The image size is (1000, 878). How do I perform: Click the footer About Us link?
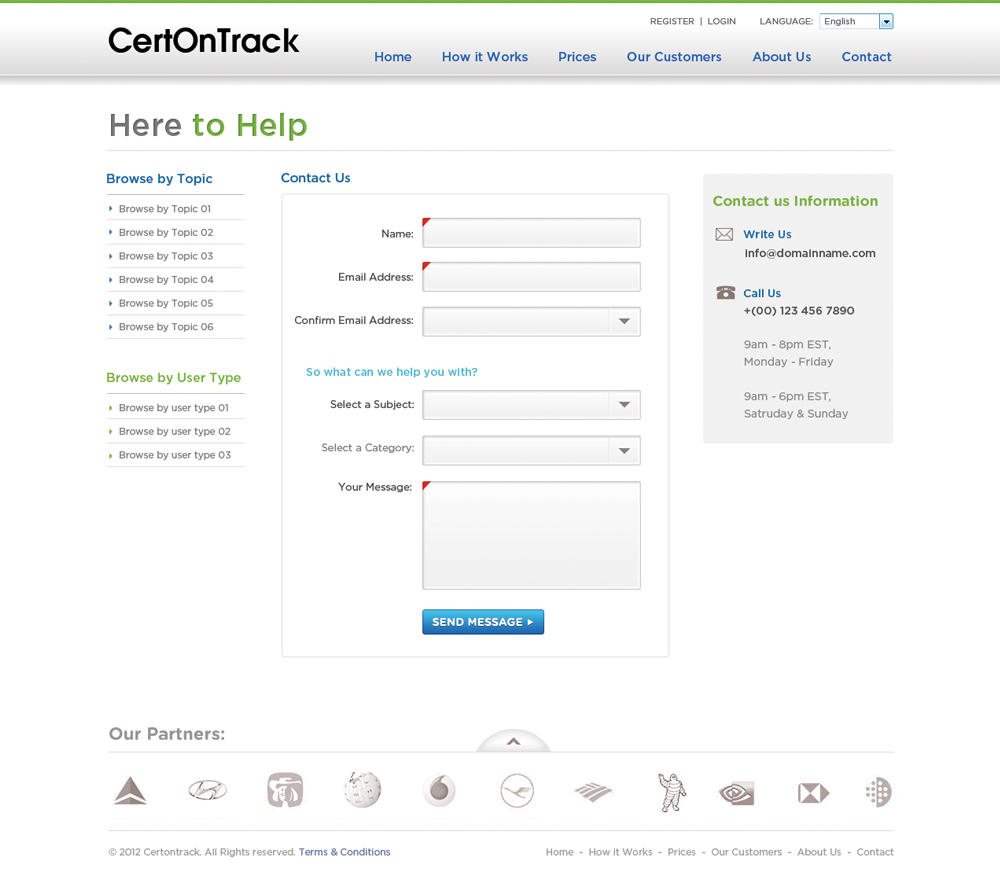(819, 852)
